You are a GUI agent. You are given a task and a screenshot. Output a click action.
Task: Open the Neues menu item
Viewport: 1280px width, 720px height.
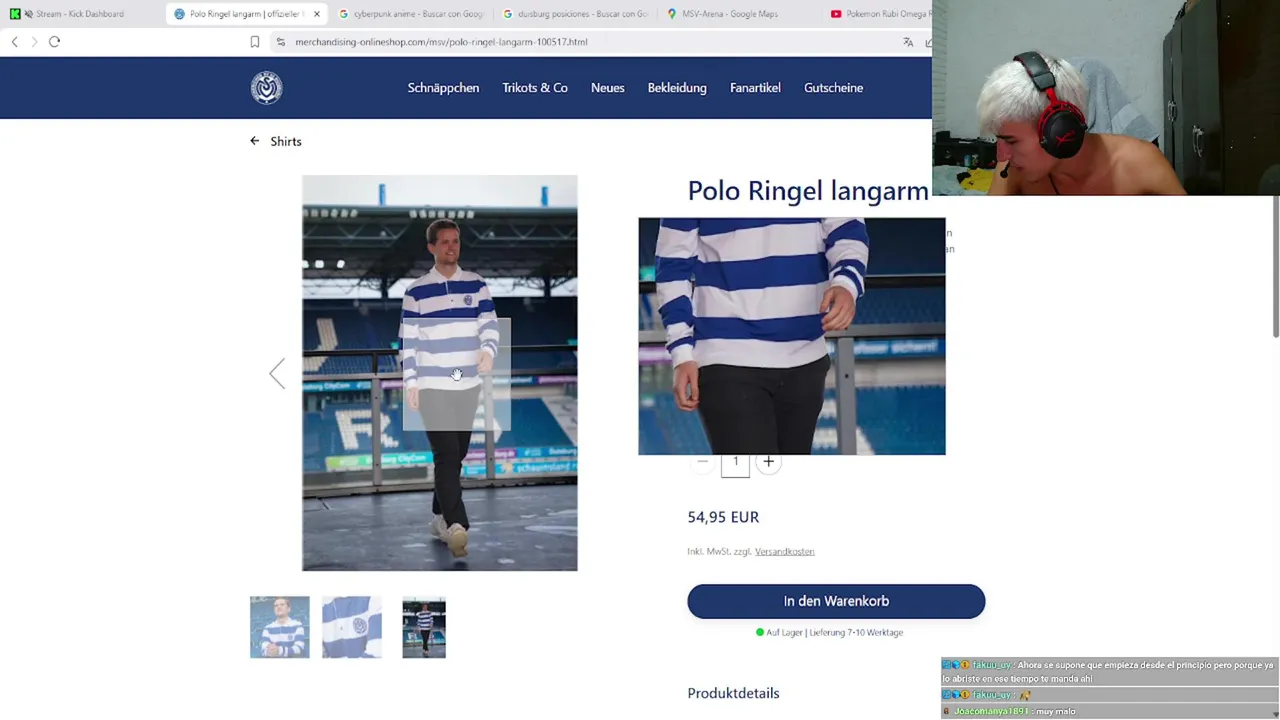click(607, 88)
